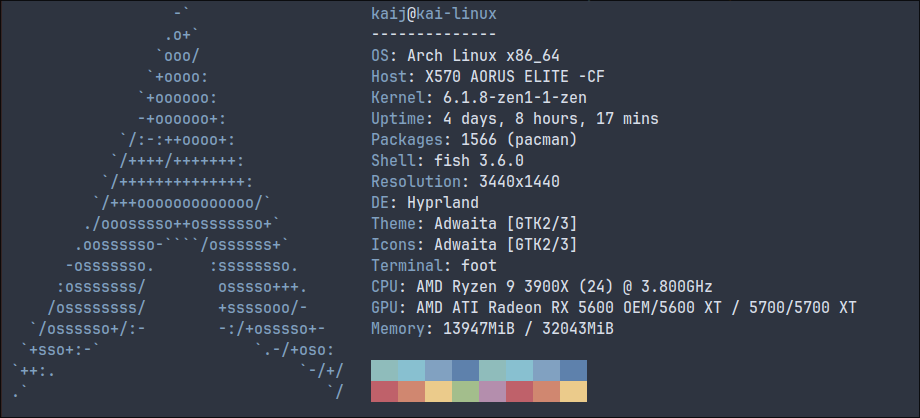Click the kaij@kai-linux user title
Viewport: 920px width, 418px height.
coord(433,14)
